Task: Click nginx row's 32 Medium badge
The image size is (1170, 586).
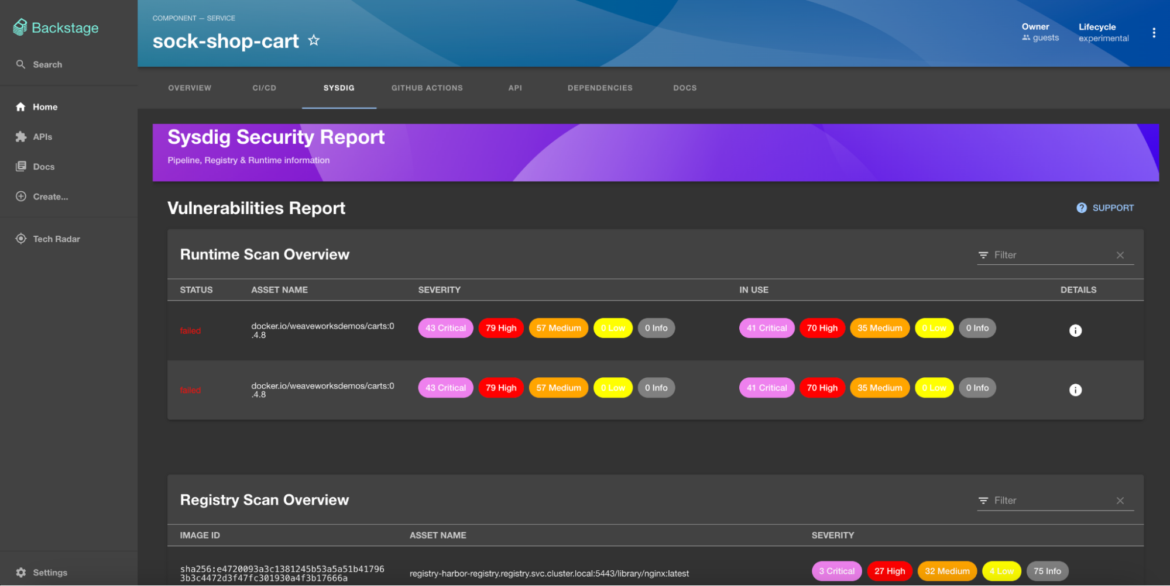Action: (x=947, y=571)
